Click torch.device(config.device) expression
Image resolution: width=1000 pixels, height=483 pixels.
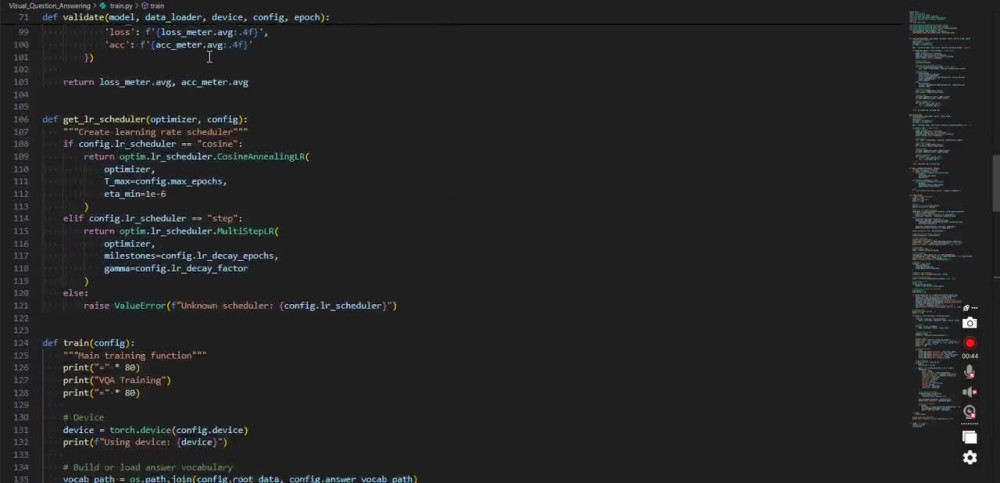179,430
